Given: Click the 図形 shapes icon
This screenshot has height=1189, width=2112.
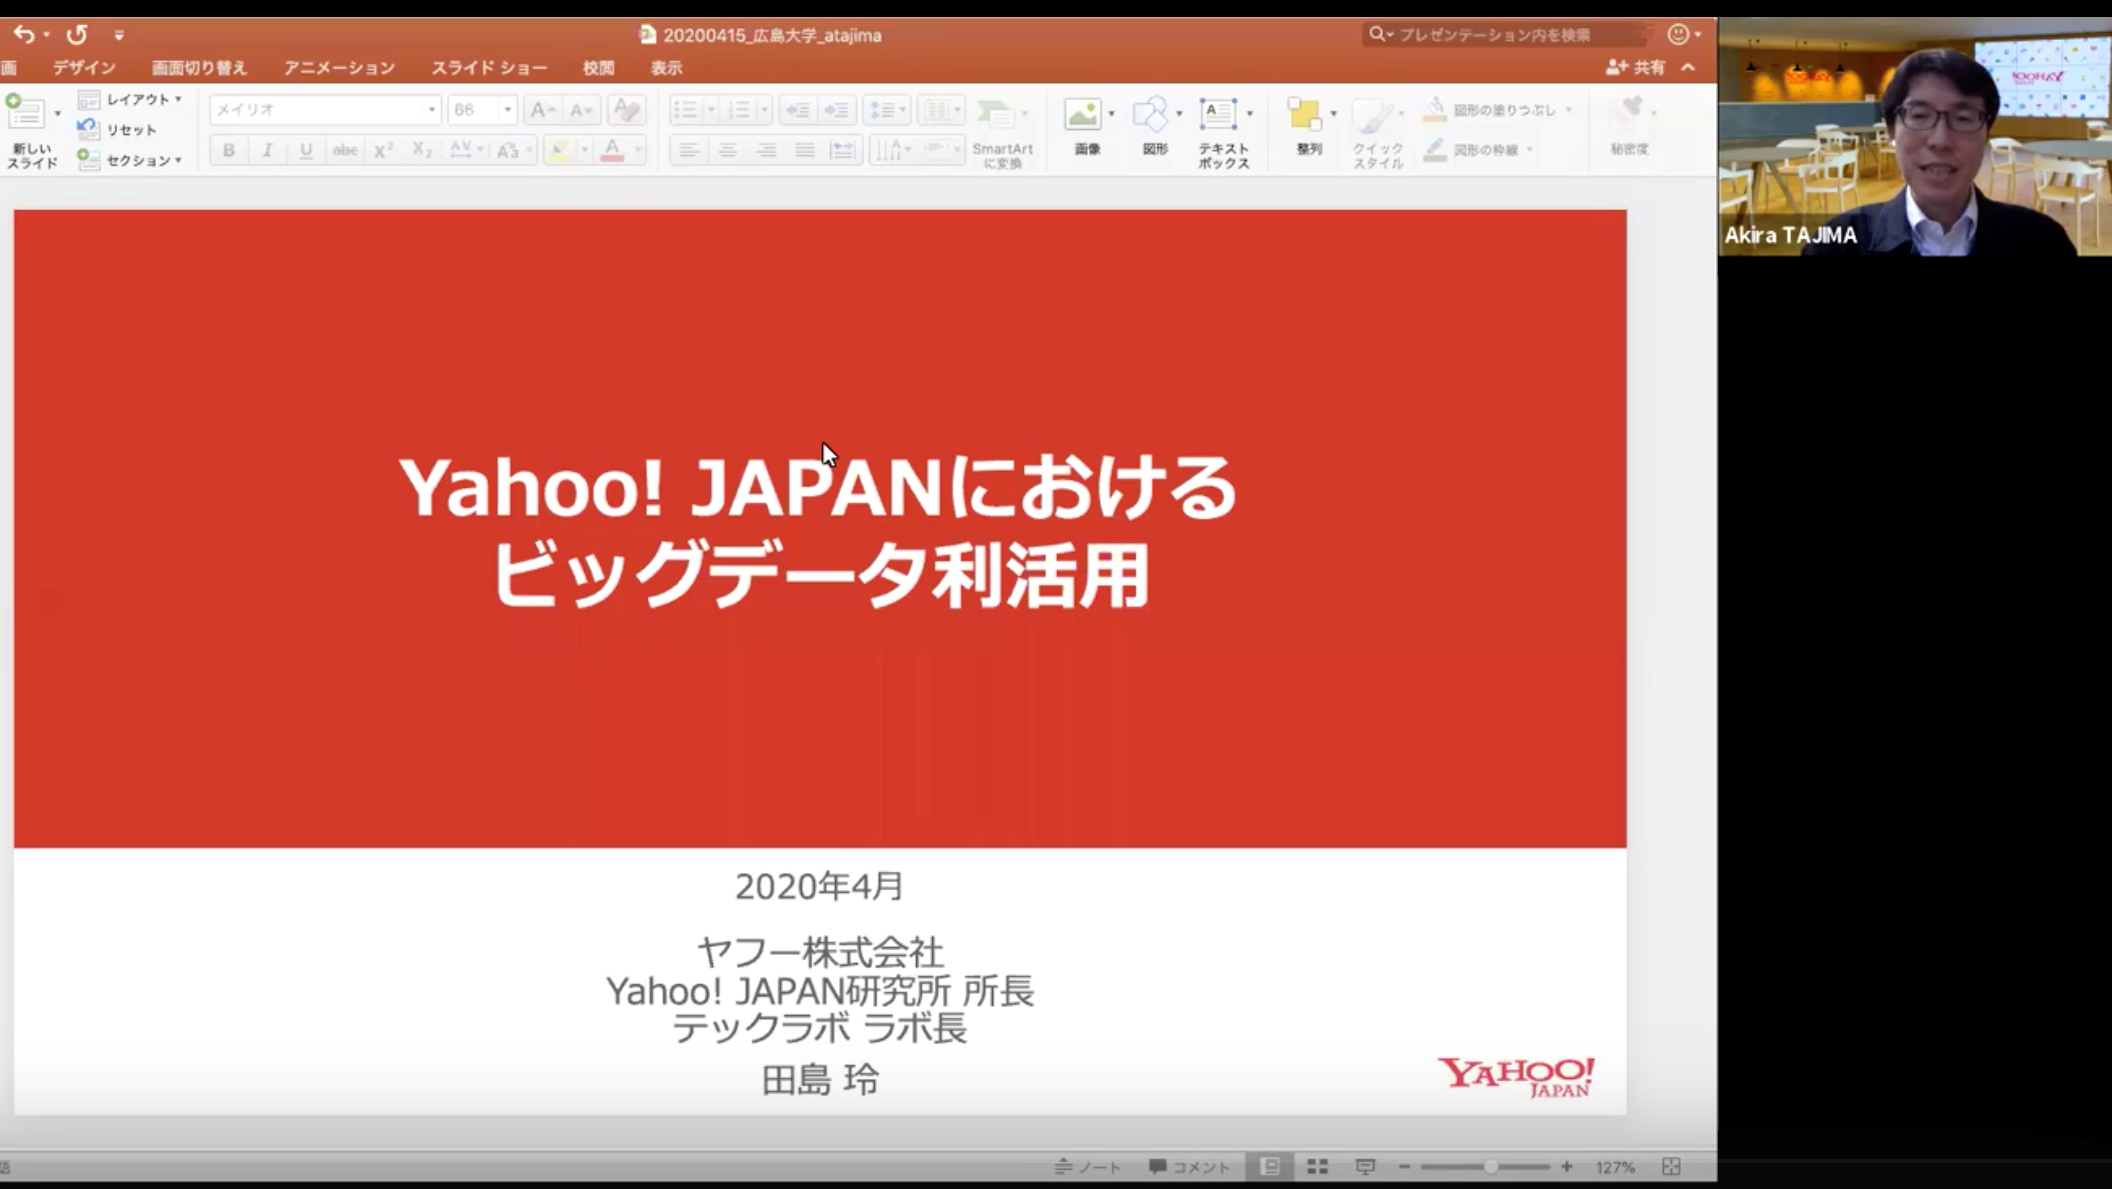Looking at the screenshot, I should (1152, 115).
